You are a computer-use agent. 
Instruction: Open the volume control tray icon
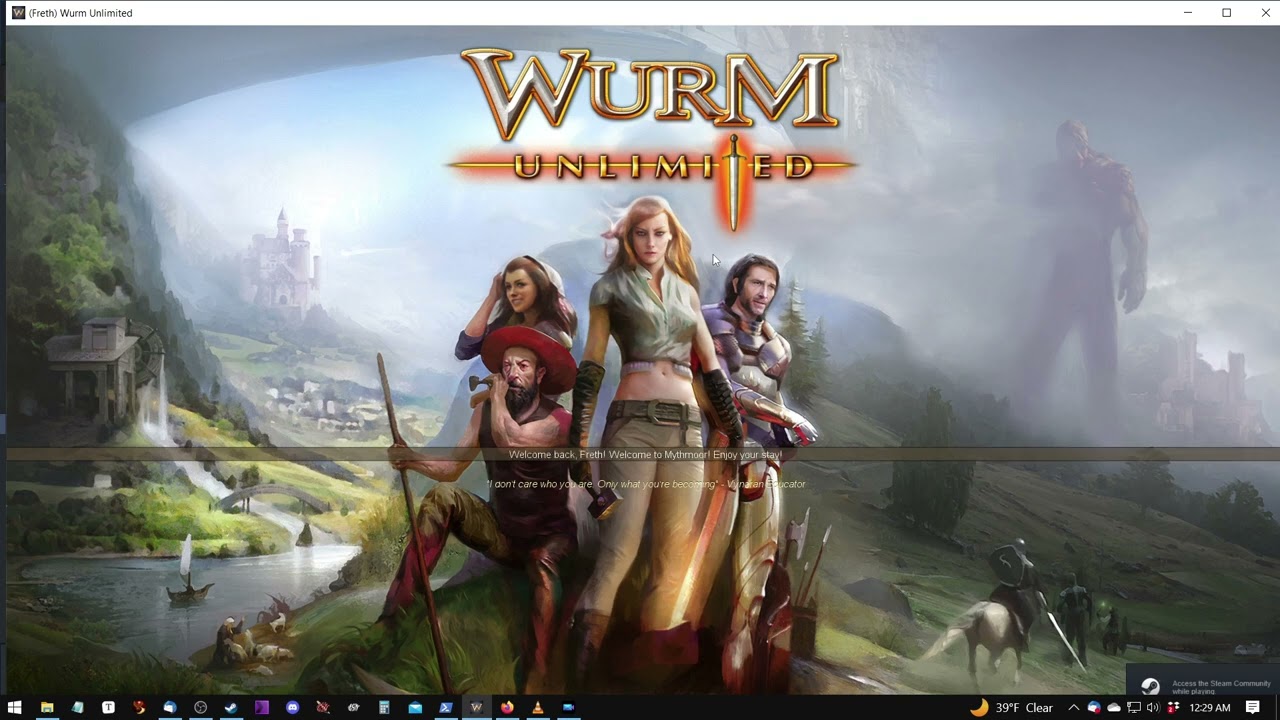click(1152, 707)
